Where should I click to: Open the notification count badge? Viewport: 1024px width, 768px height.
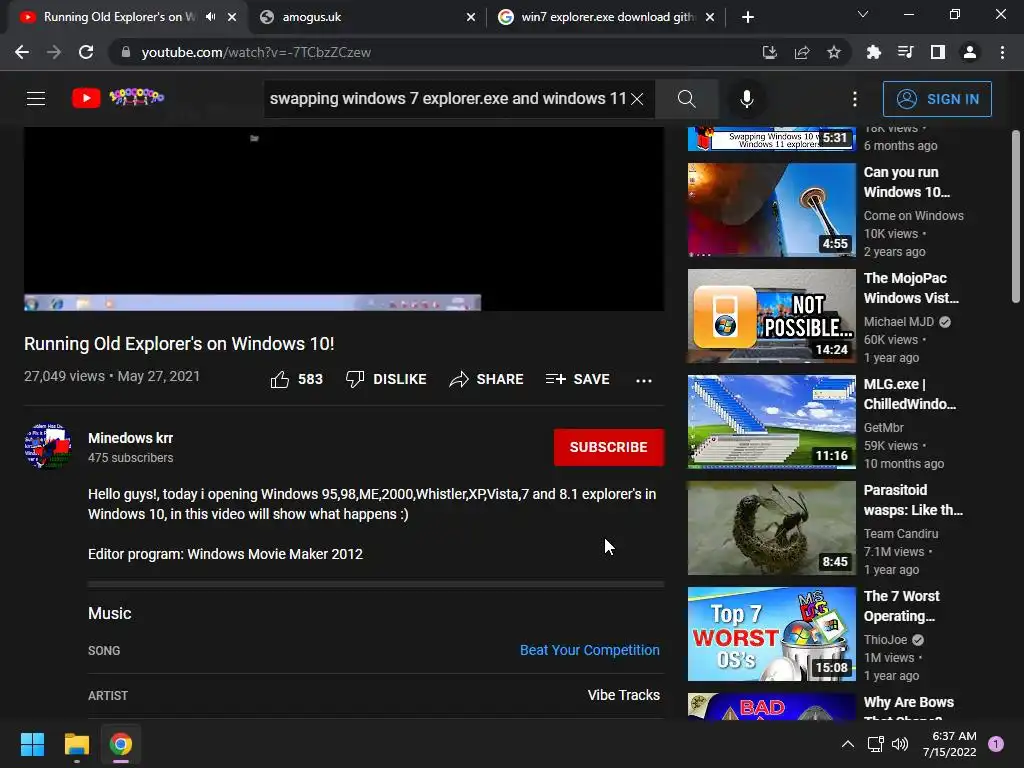click(996, 743)
